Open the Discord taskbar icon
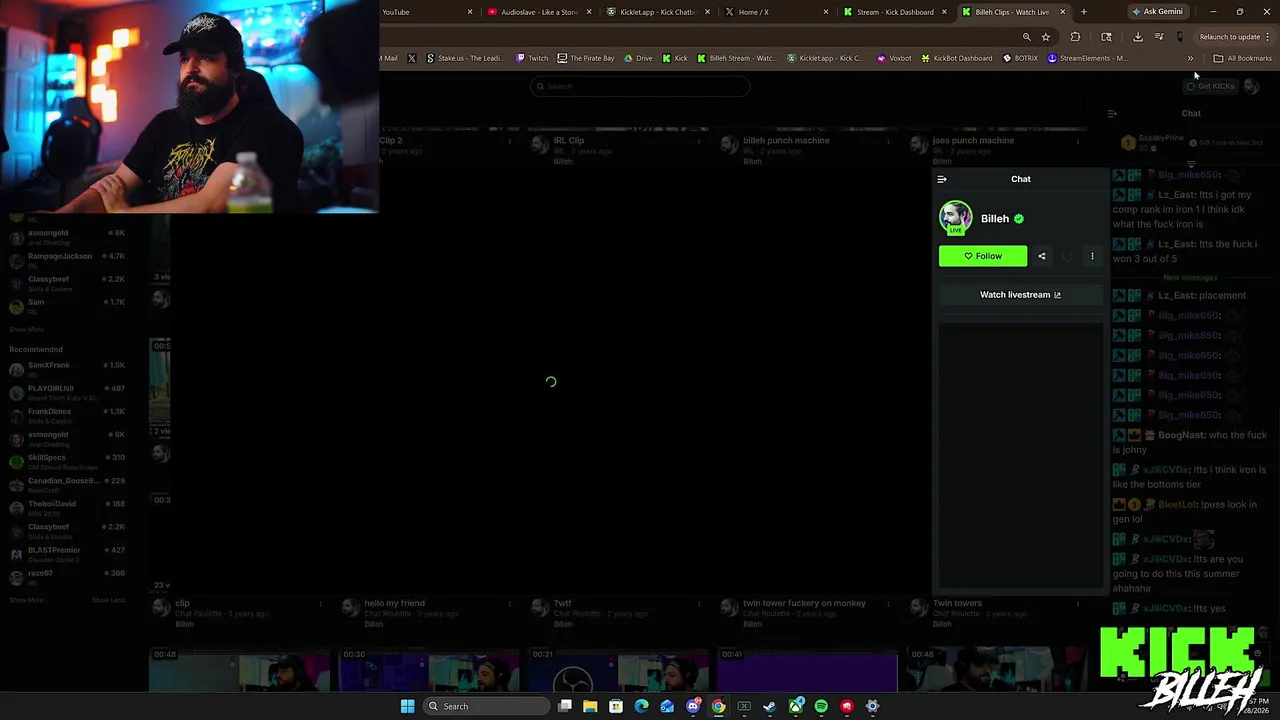This screenshot has width=1280, height=720. (693, 706)
